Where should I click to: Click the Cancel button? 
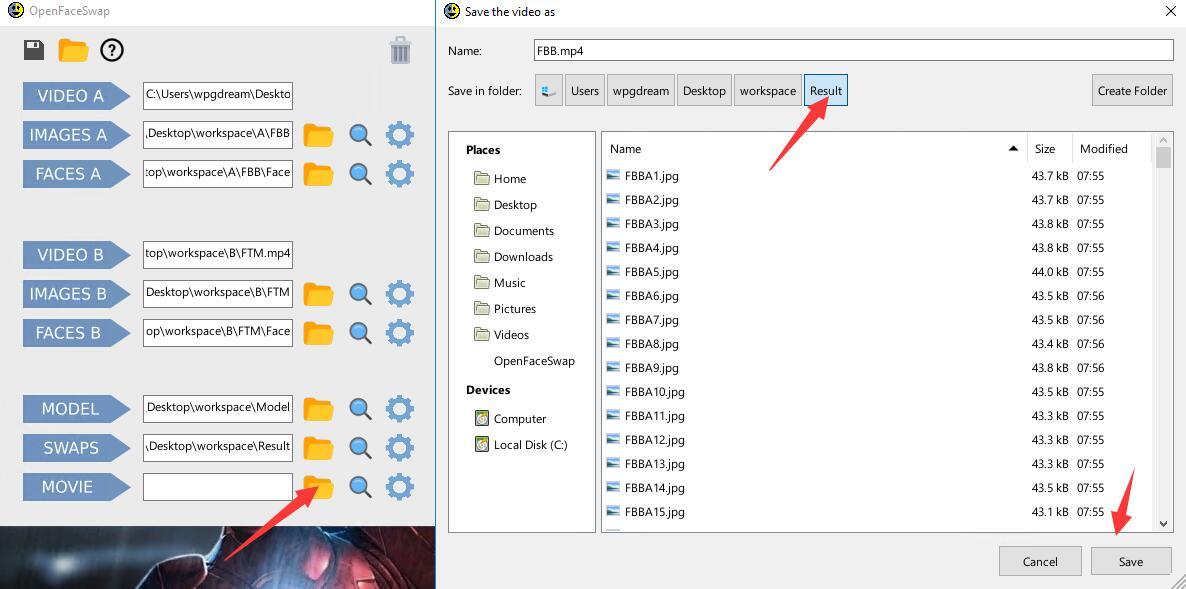click(1040, 562)
